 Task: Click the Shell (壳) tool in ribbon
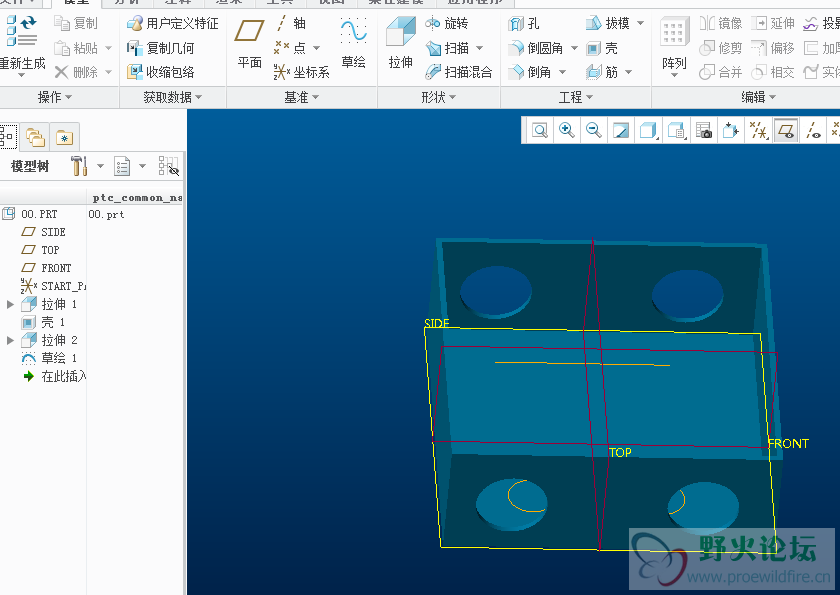[x=603, y=48]
